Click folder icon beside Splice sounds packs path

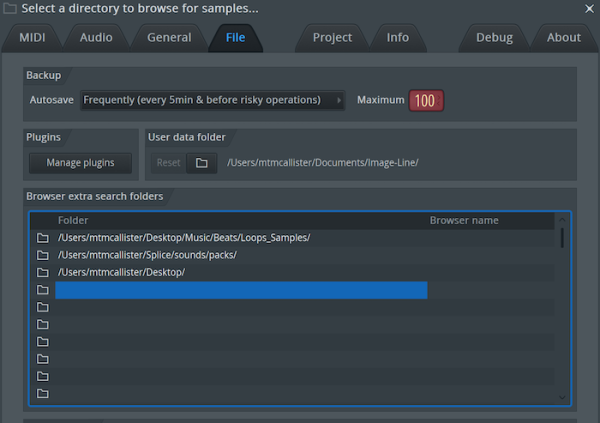[x=42, y=255]
